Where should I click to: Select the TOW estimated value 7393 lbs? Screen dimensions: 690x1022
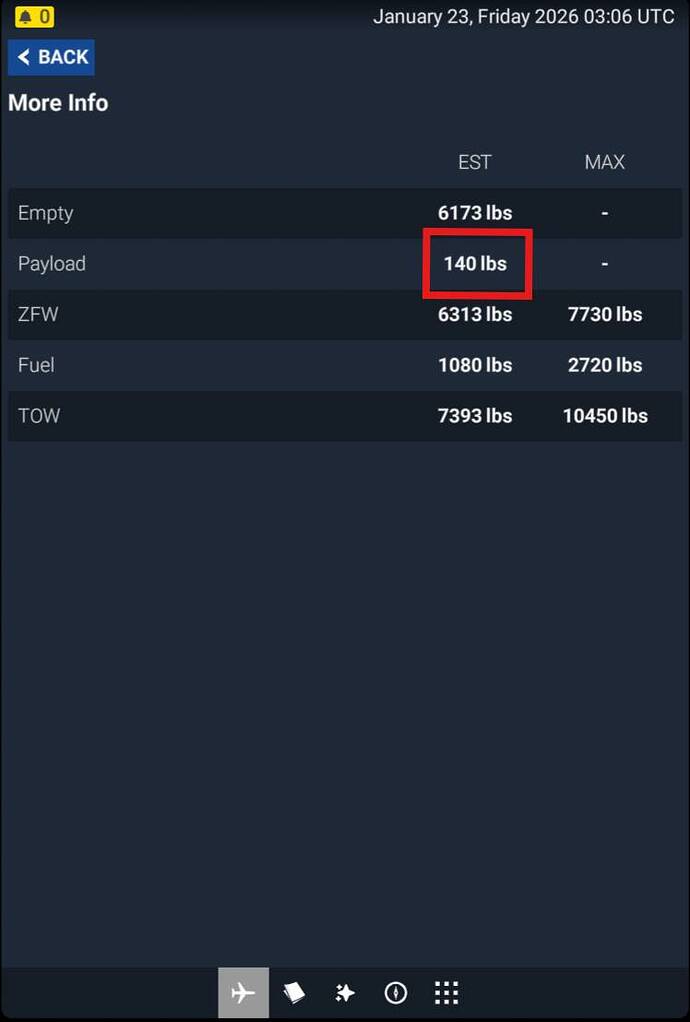tap(475, 416)
